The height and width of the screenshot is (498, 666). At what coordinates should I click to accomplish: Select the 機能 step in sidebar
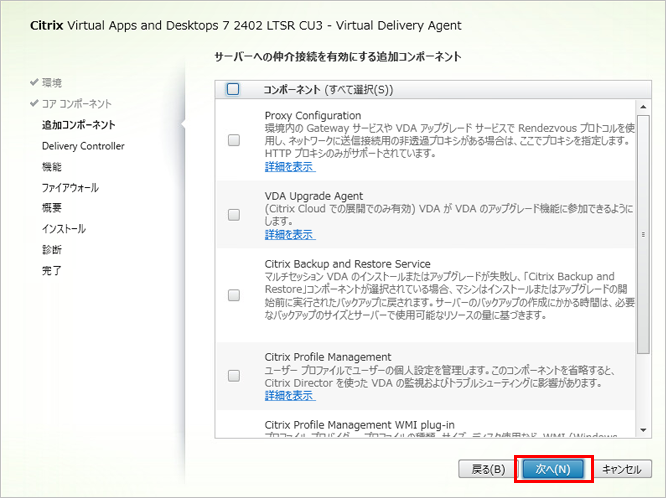52,167
